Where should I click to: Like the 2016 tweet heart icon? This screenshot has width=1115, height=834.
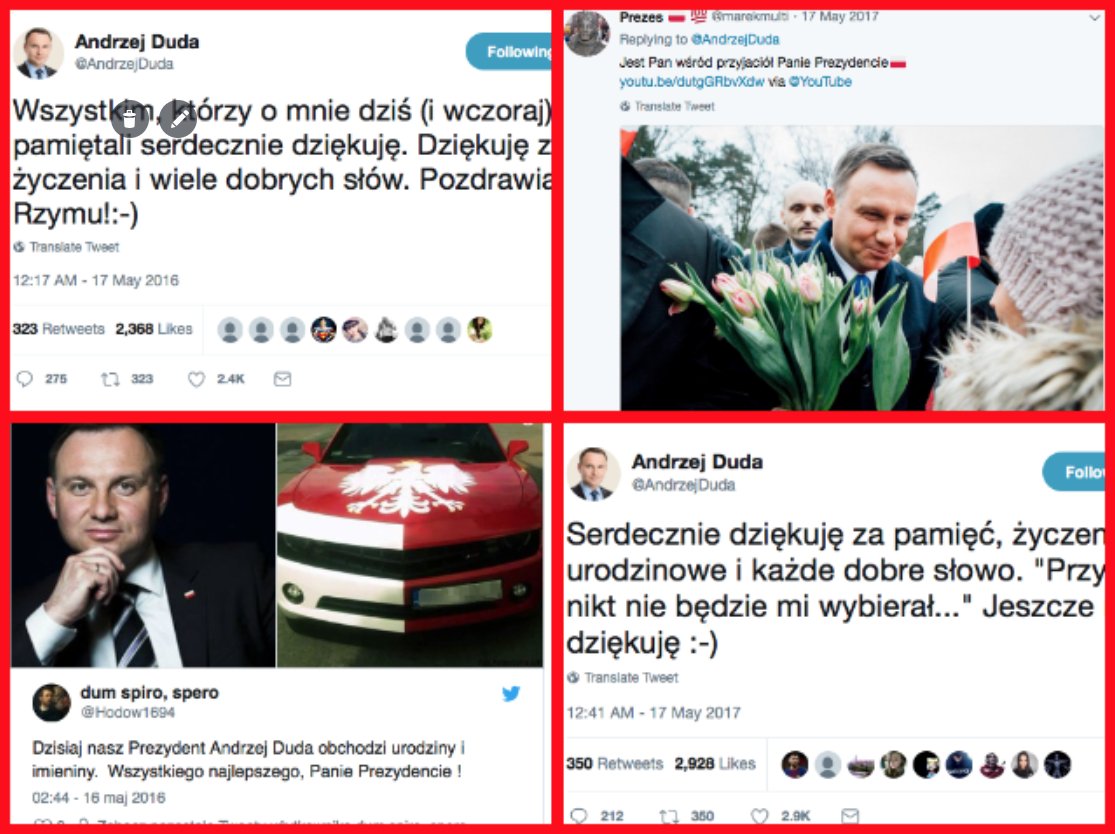(196, 379)
